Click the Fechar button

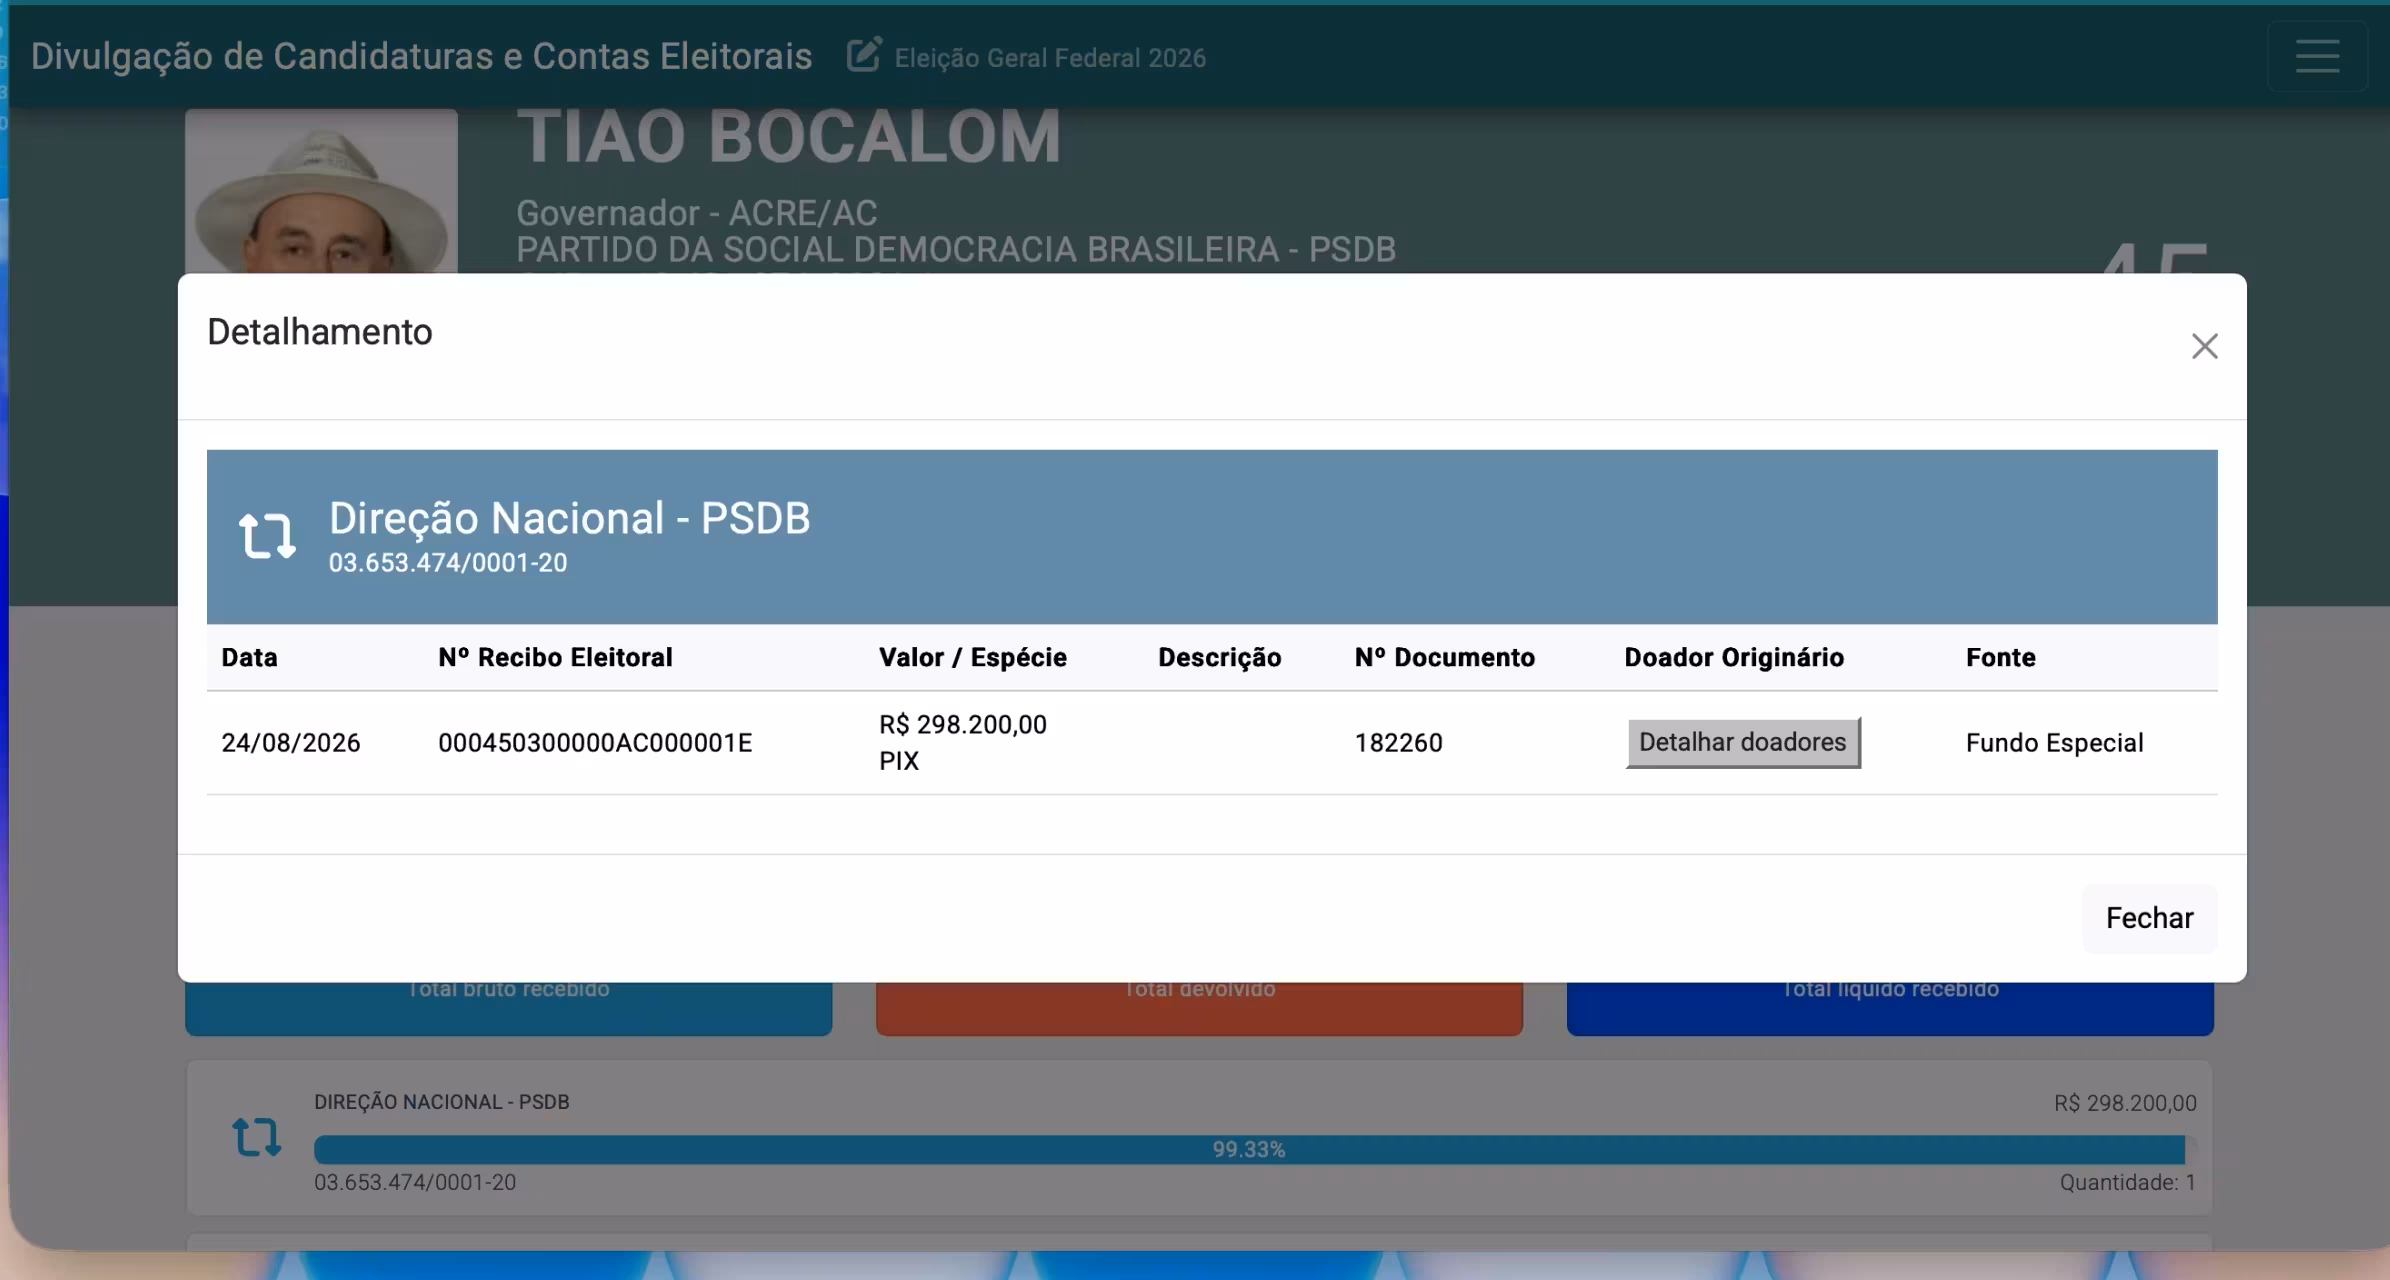click(x=2149, y=918)
